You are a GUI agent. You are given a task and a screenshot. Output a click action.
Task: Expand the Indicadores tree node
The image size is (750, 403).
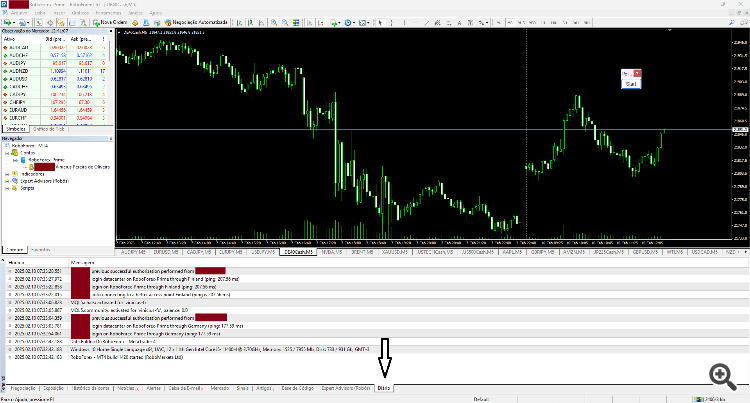tap(7, 174)
